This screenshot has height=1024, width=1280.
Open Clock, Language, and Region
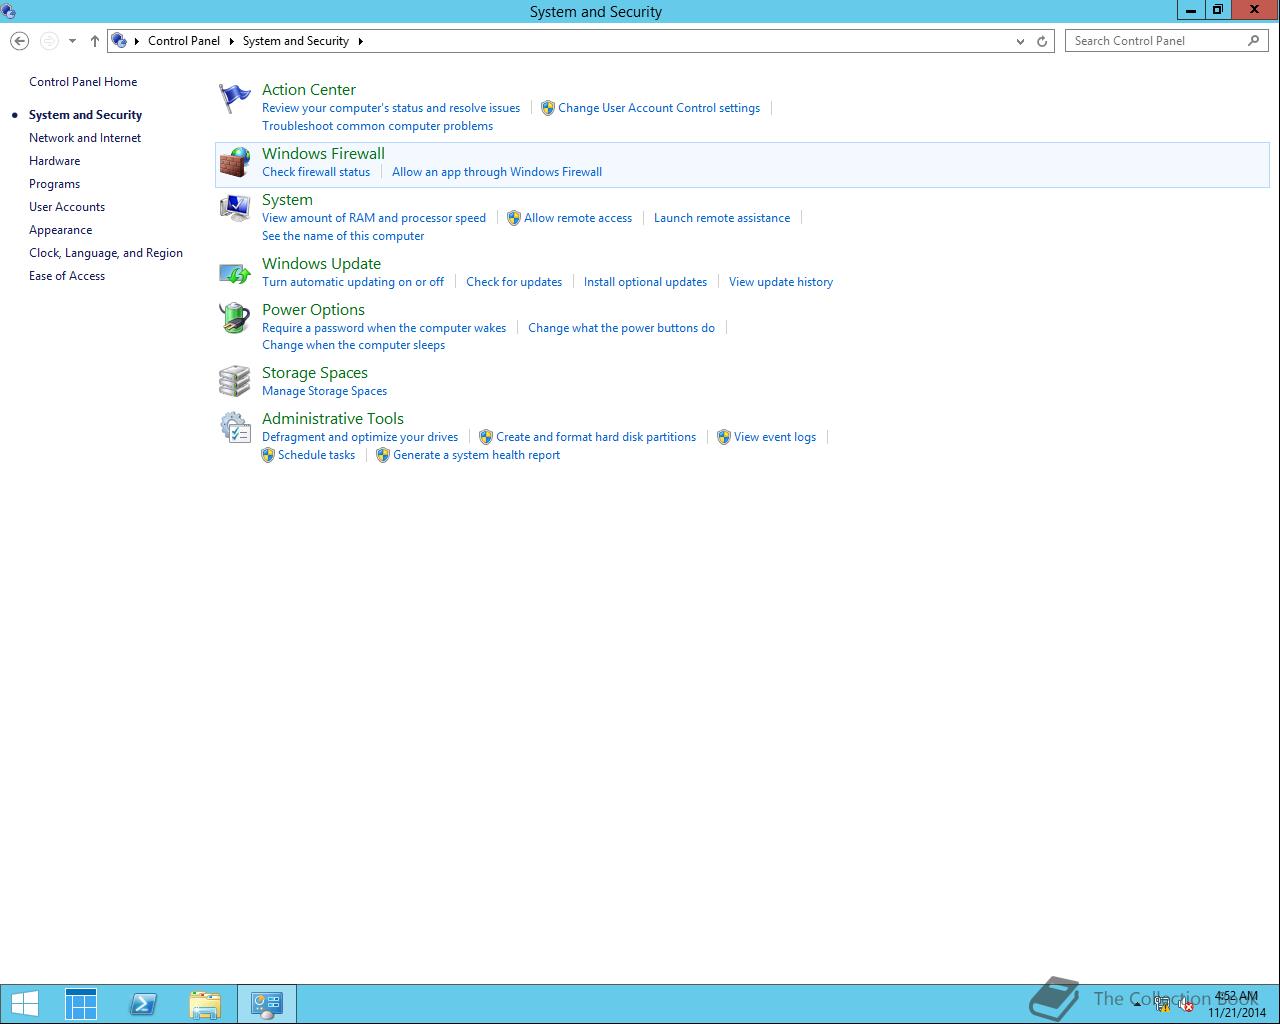click(106, 253)
